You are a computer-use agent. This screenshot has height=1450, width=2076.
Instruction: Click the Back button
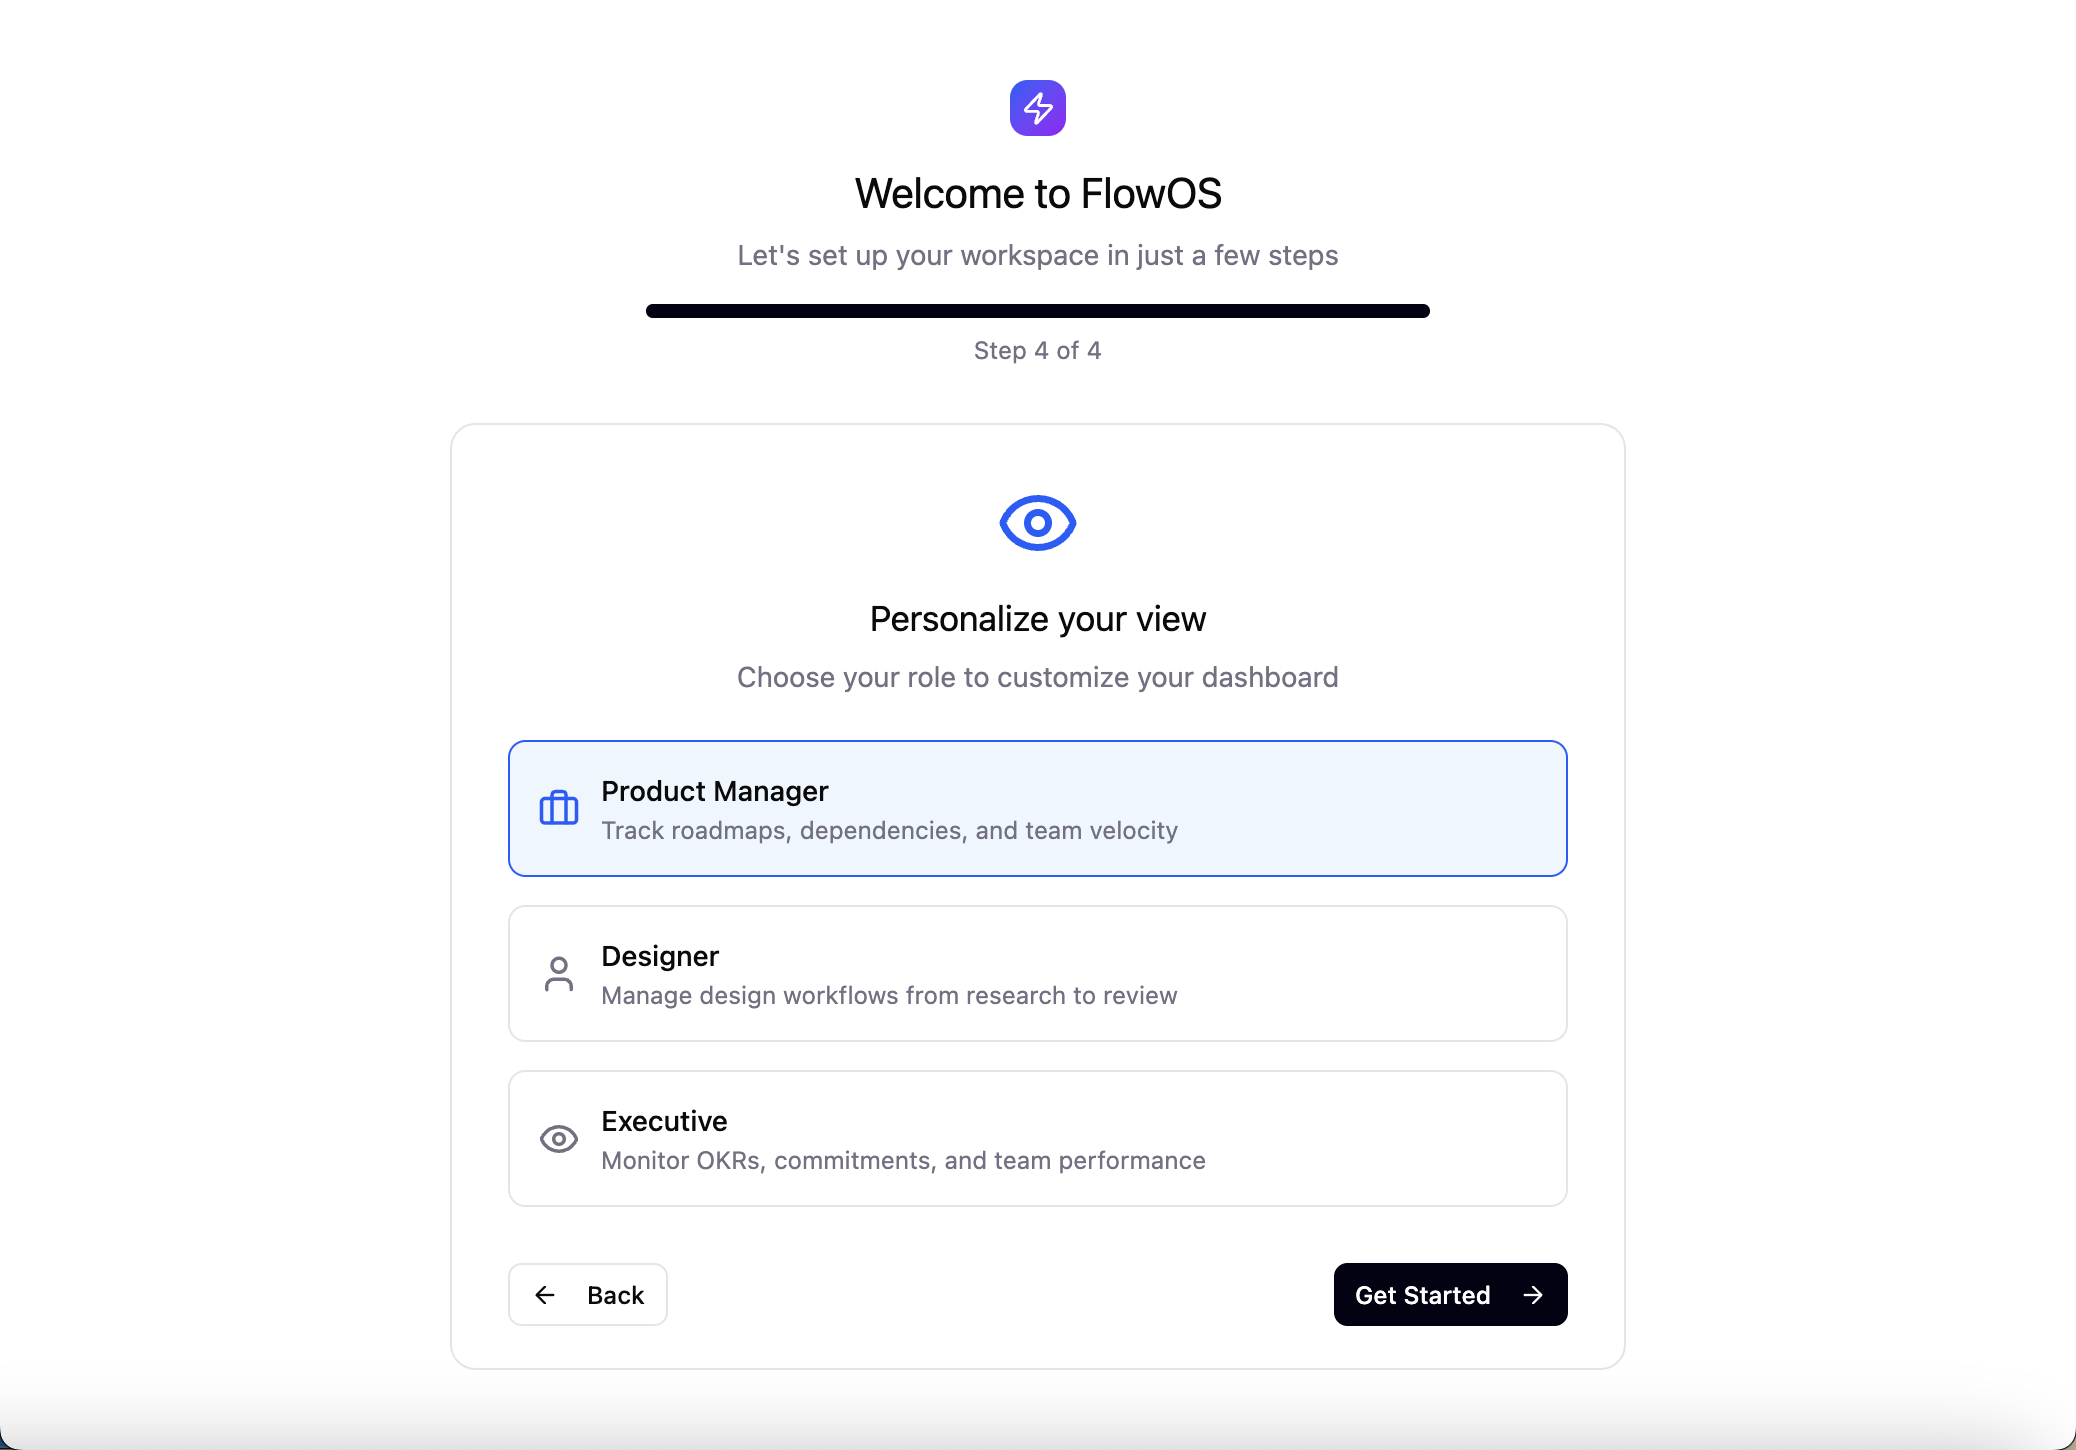click(588, 1294)
